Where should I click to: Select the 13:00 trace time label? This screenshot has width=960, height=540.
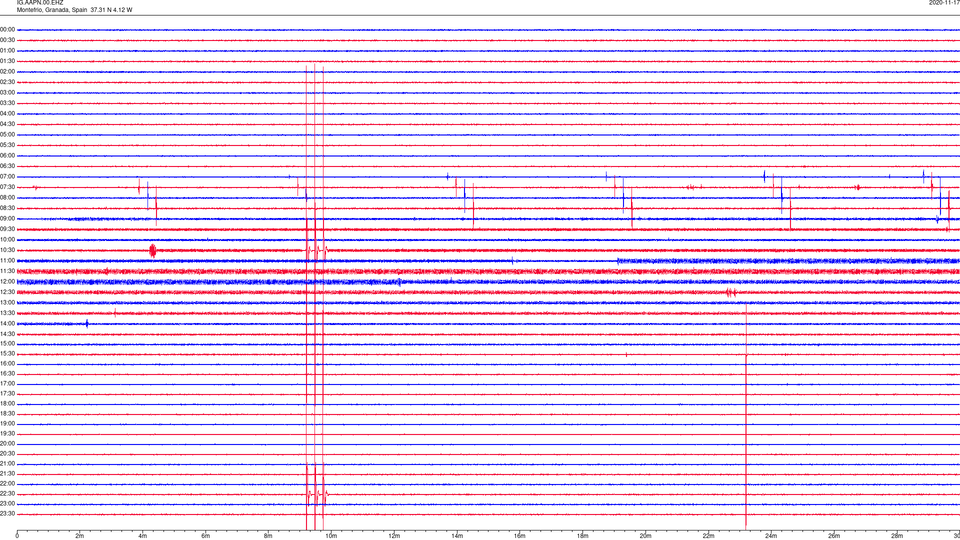coord(7,302)
